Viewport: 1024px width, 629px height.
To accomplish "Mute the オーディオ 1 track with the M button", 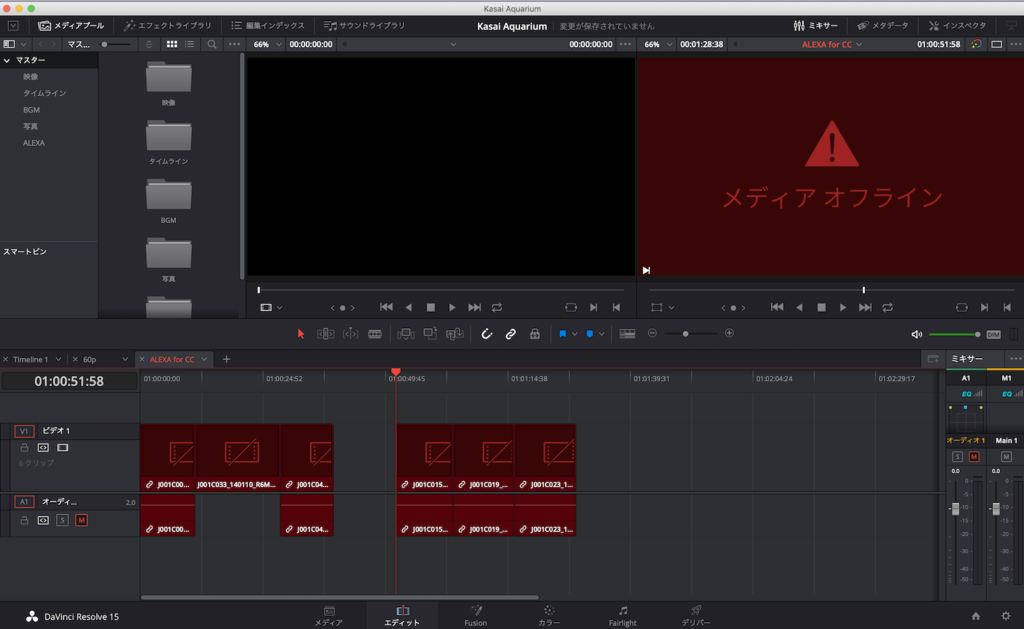I will click(82, 520).
